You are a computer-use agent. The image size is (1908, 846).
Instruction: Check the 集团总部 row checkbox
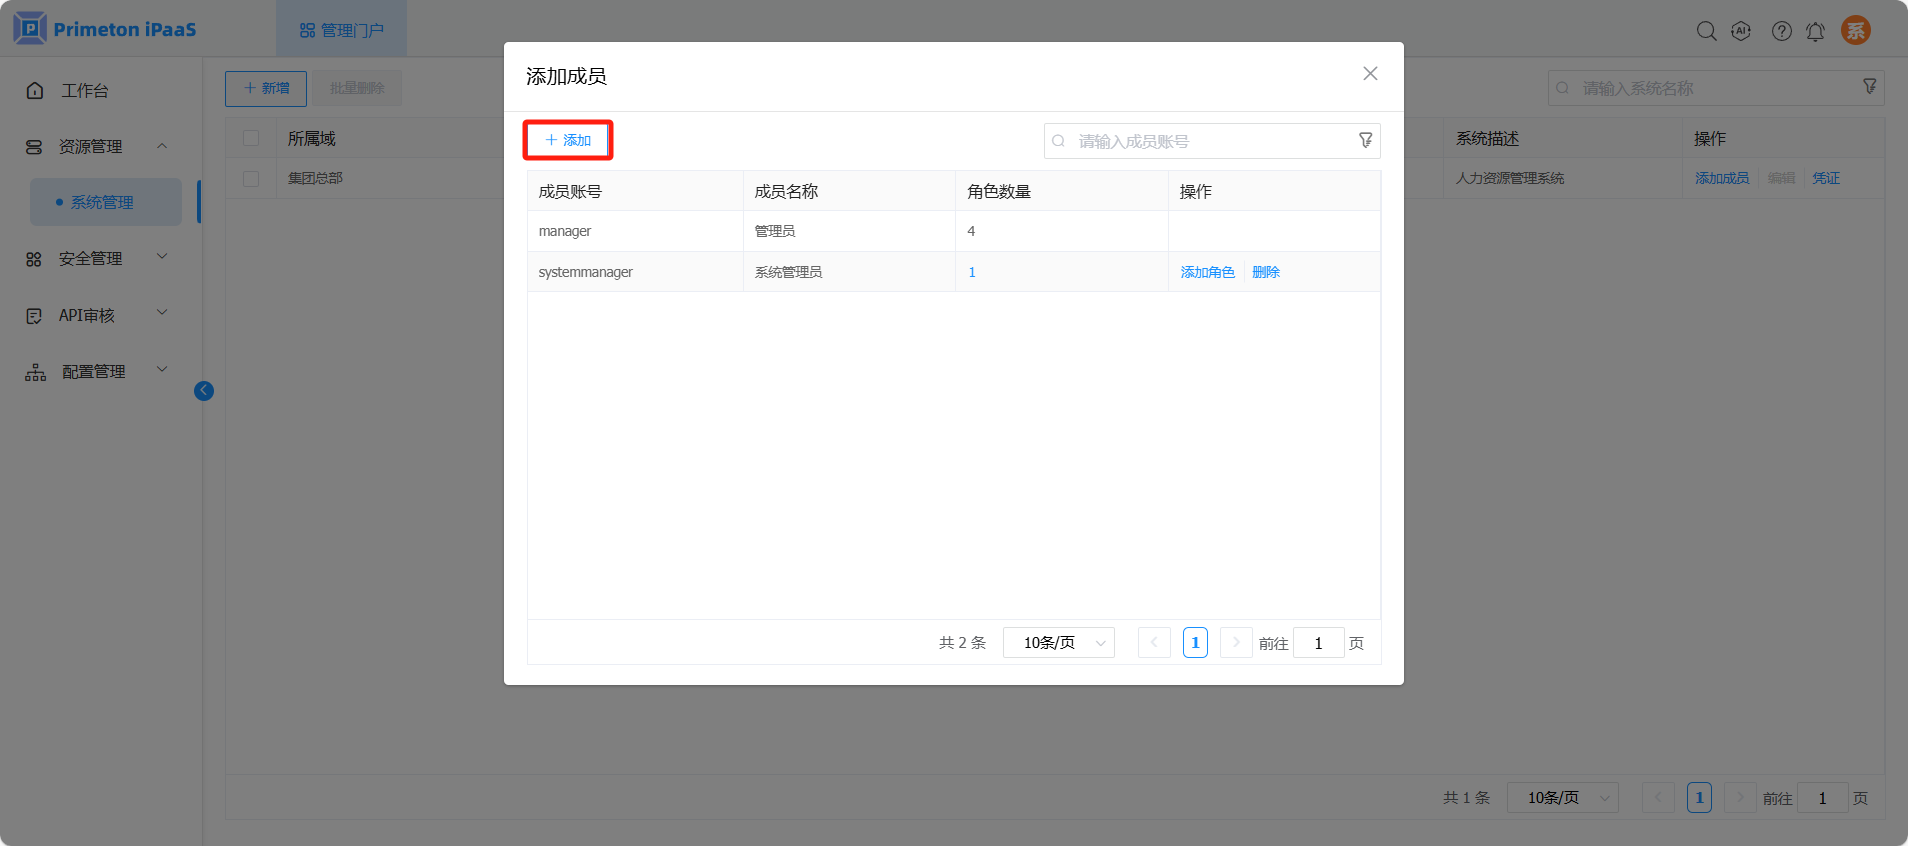[x=251, y=178]
